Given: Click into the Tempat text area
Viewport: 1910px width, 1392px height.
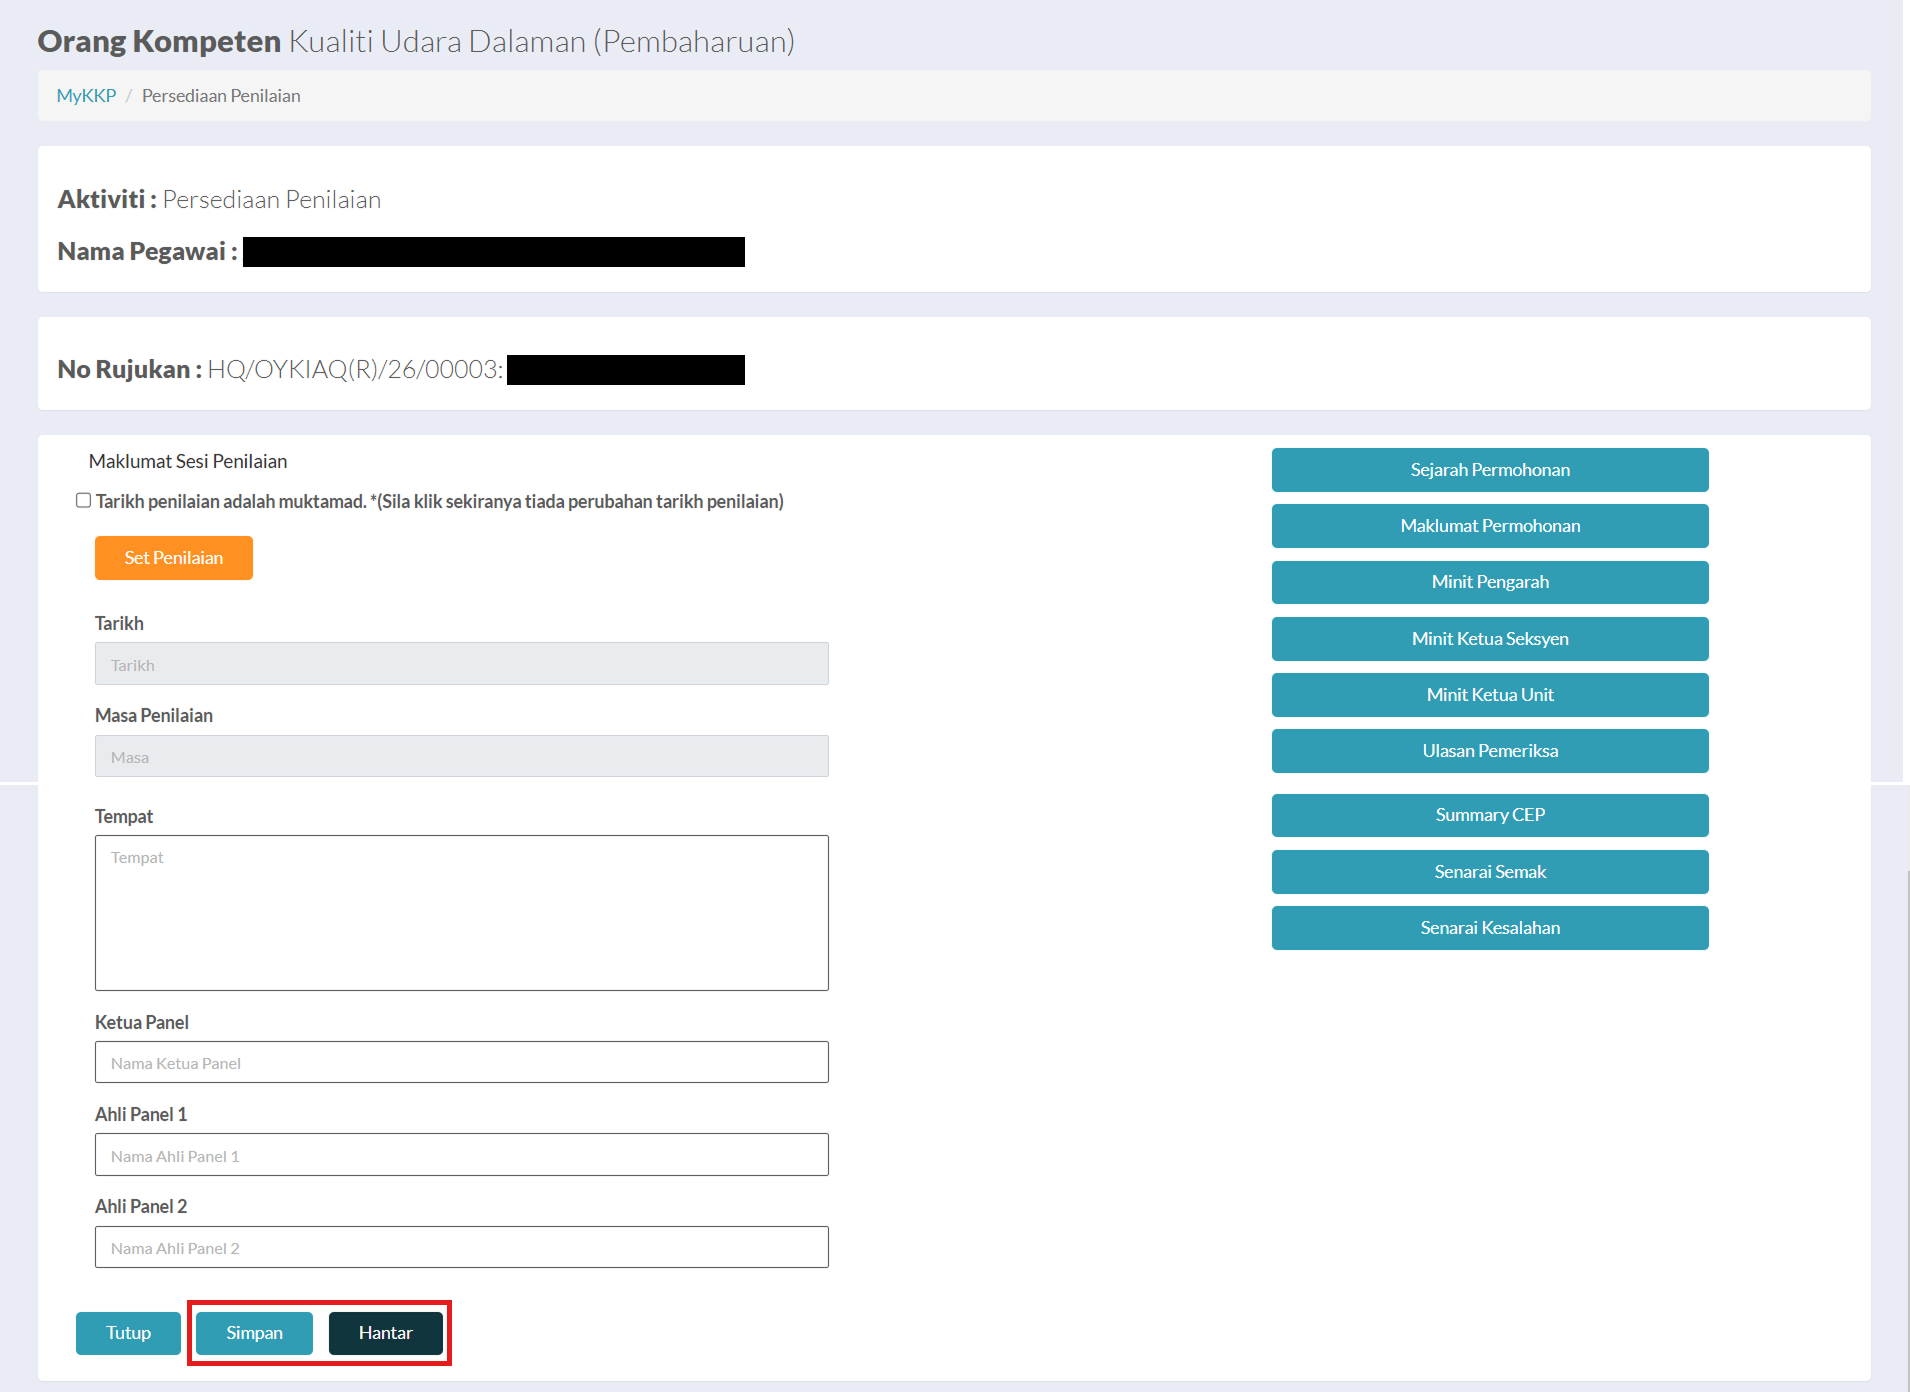Looking at the screenshot, I should tap(462, 913).
